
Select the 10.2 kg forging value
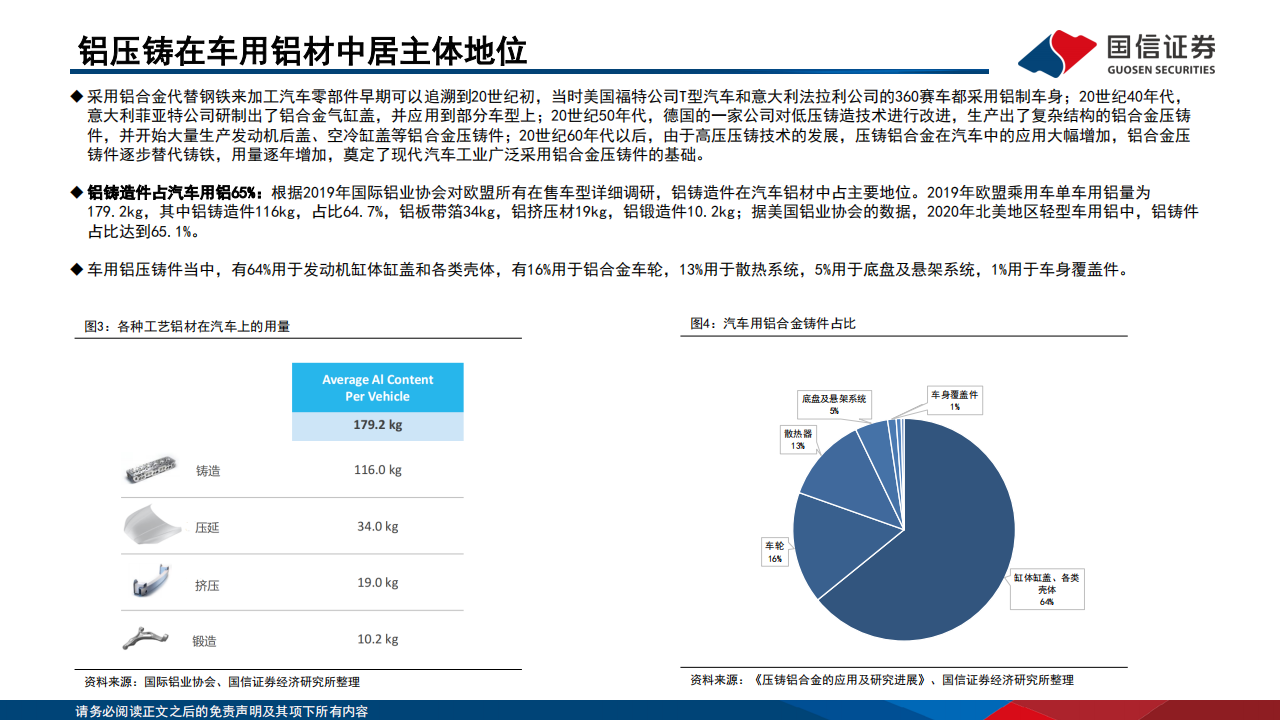click(x=378, y=639)
